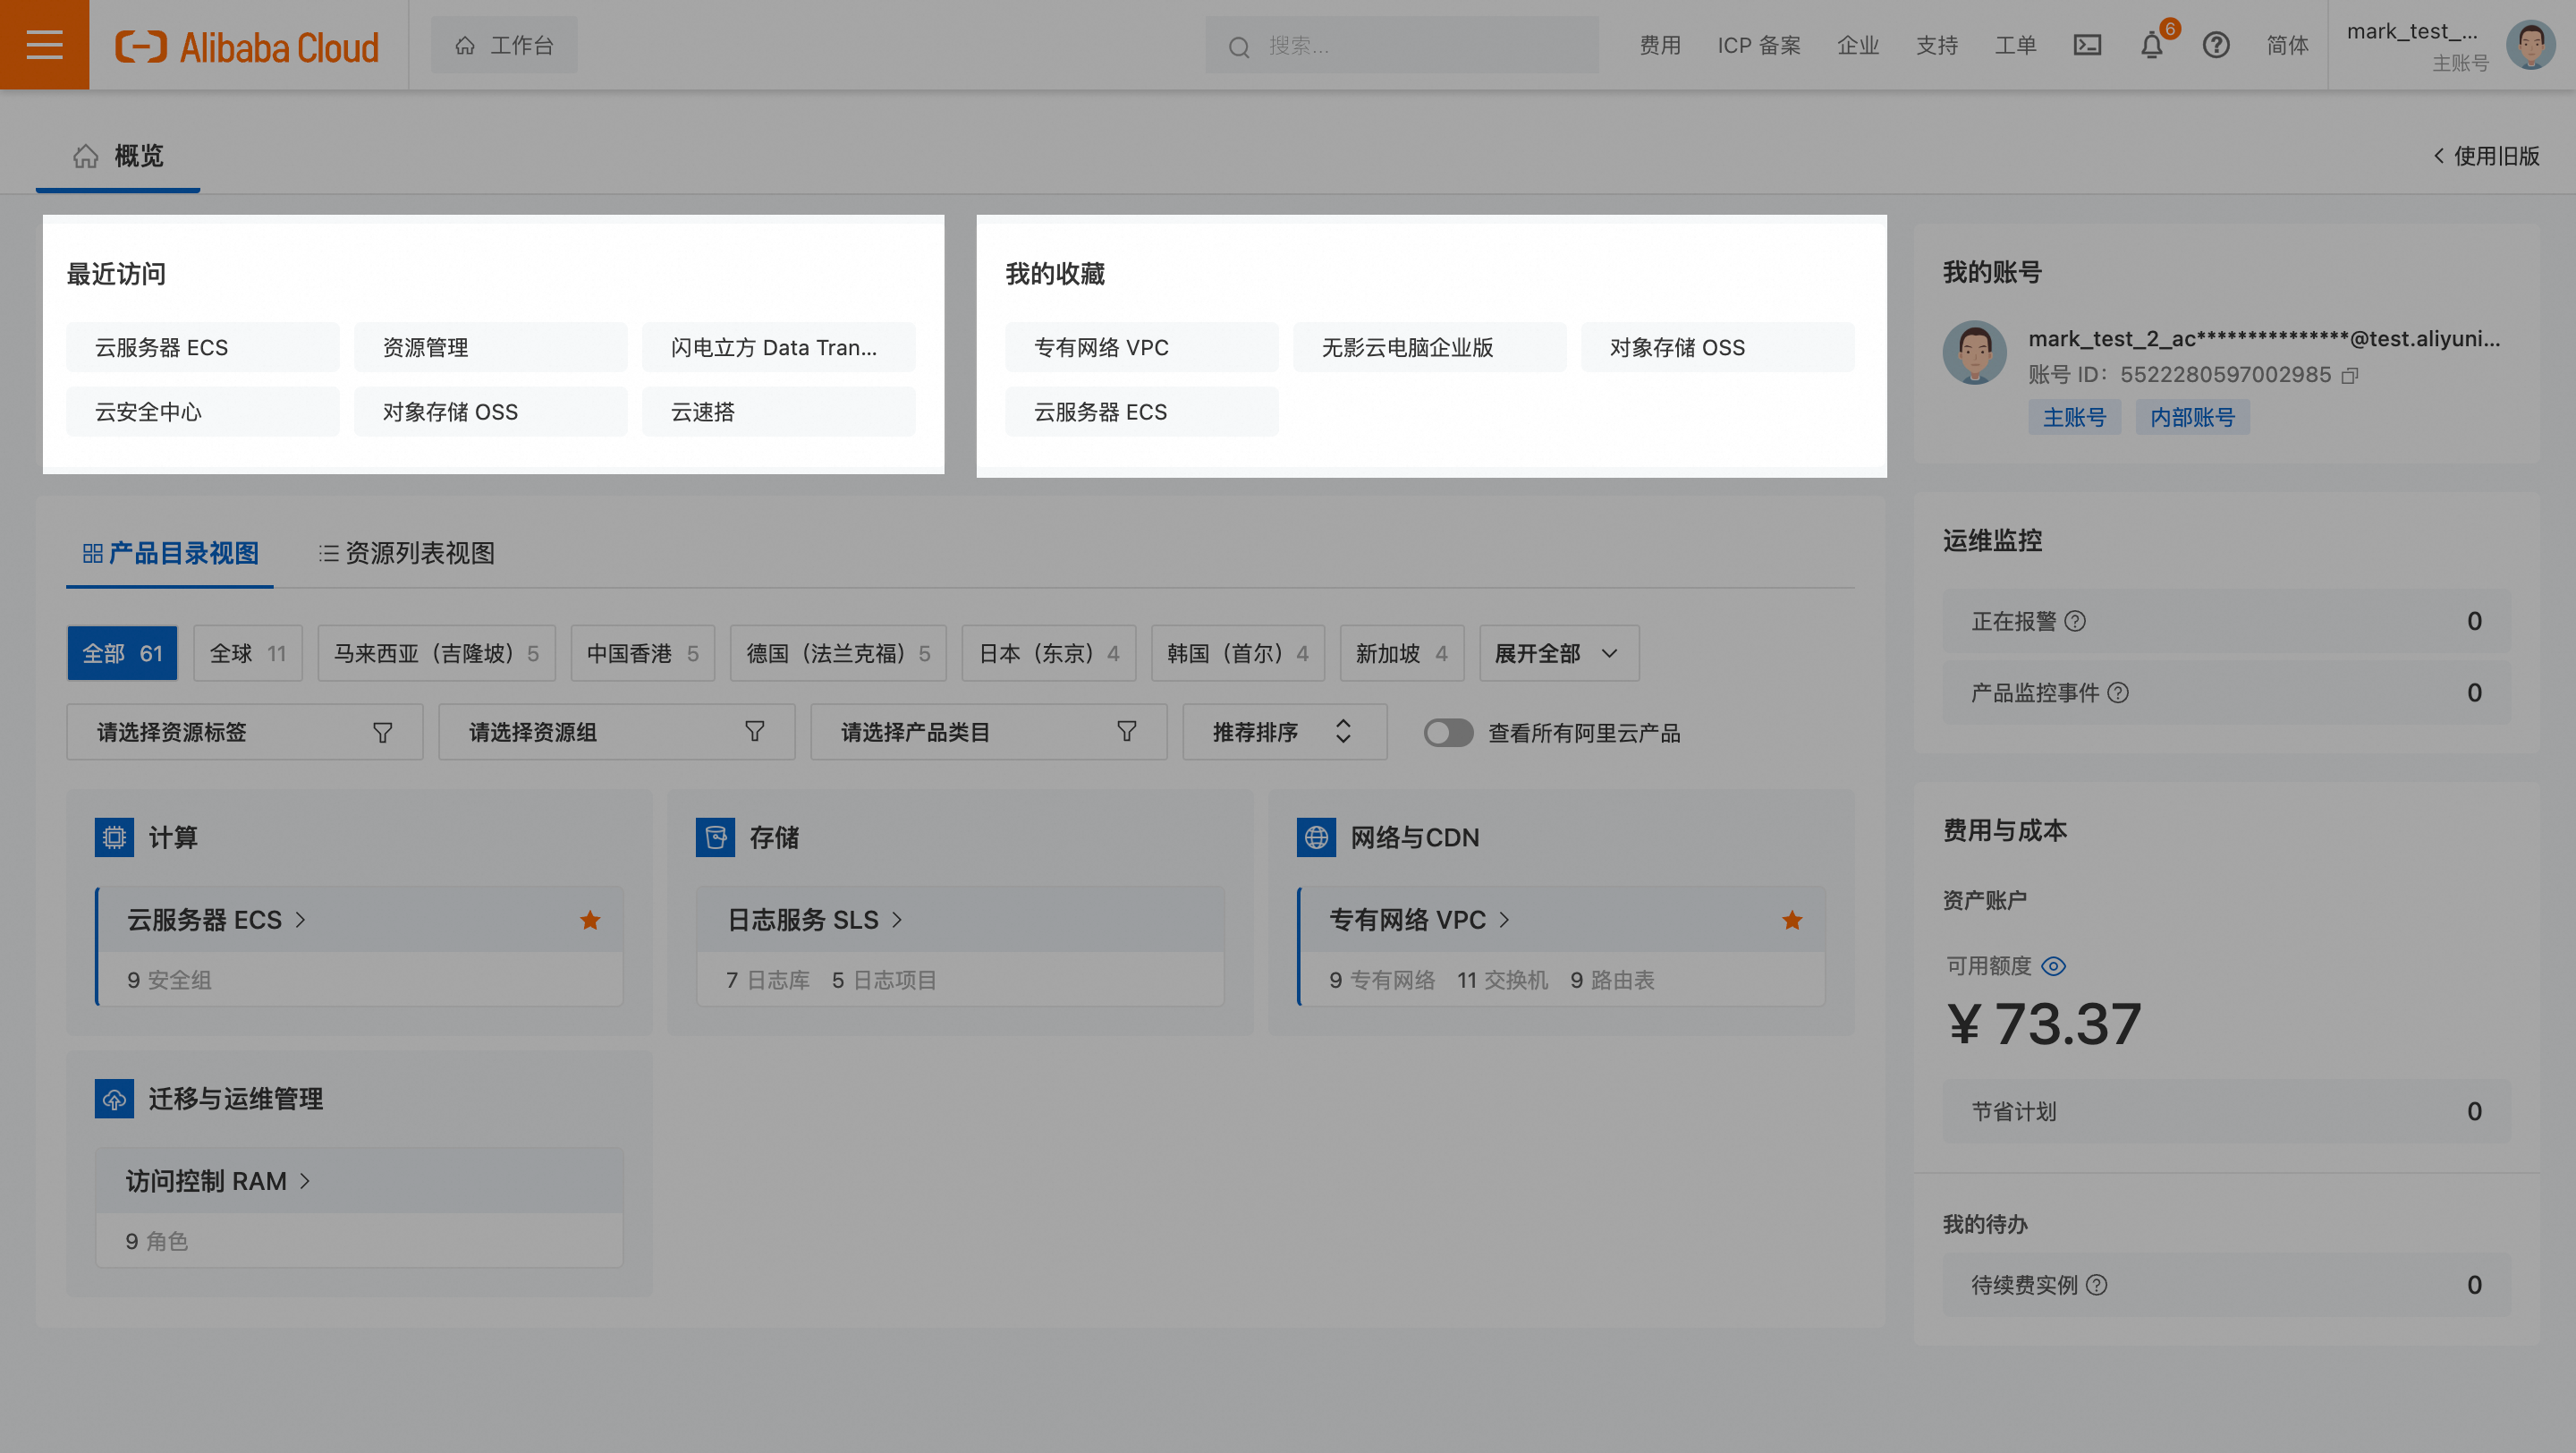Viewport: 2576px width, 1453px height.
Task: Open 专有网络 VPC from favorites
Action: point(1142,347)
